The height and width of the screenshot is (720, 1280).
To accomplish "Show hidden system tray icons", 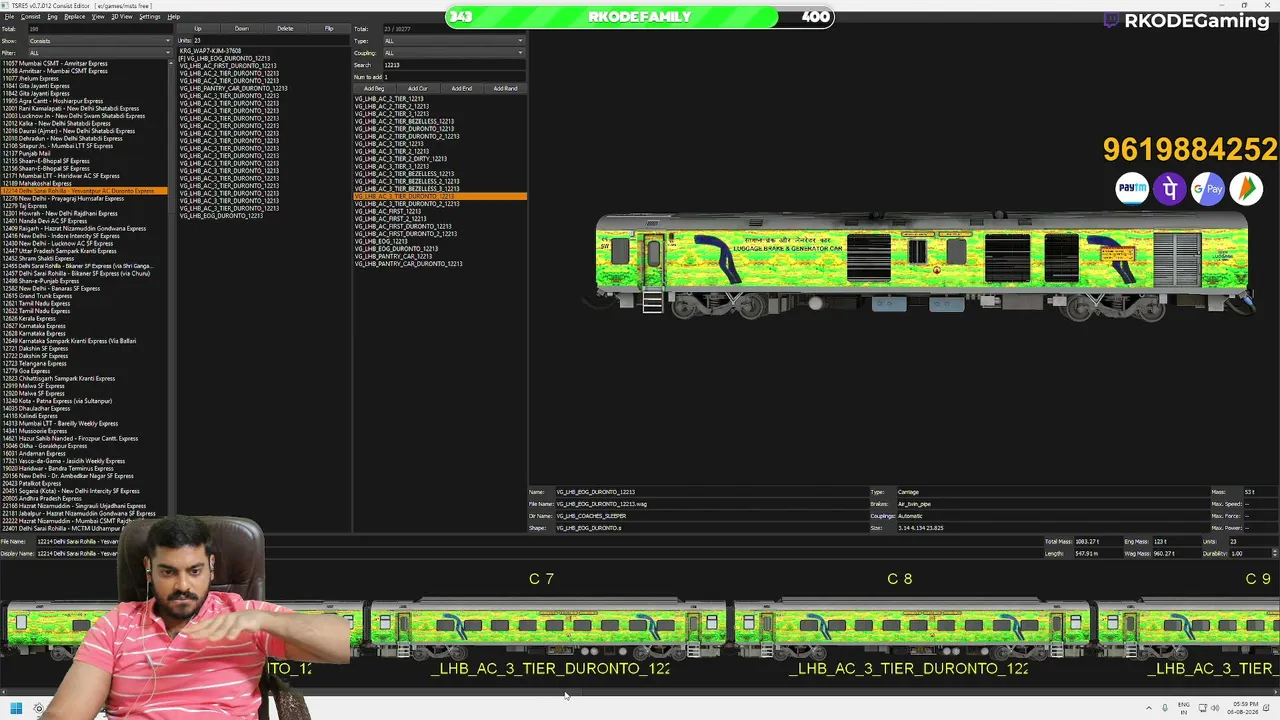I will [x=1148, y=709].
